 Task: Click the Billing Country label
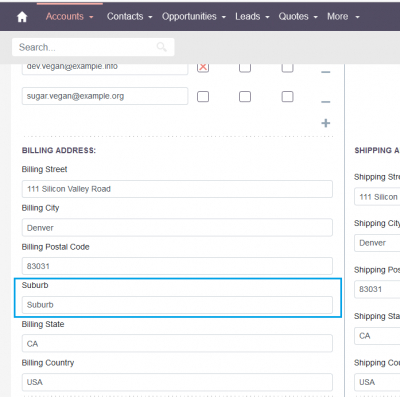click(48, 363)
